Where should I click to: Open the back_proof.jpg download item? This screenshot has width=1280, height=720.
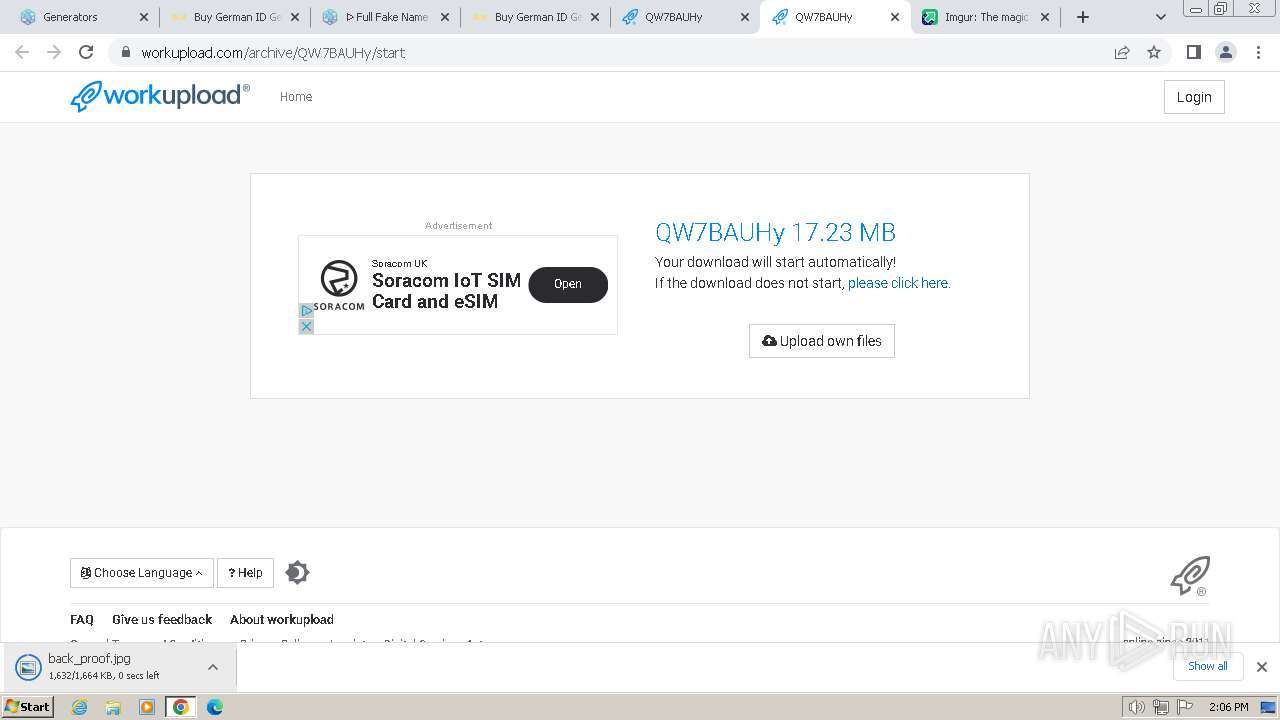105,667
